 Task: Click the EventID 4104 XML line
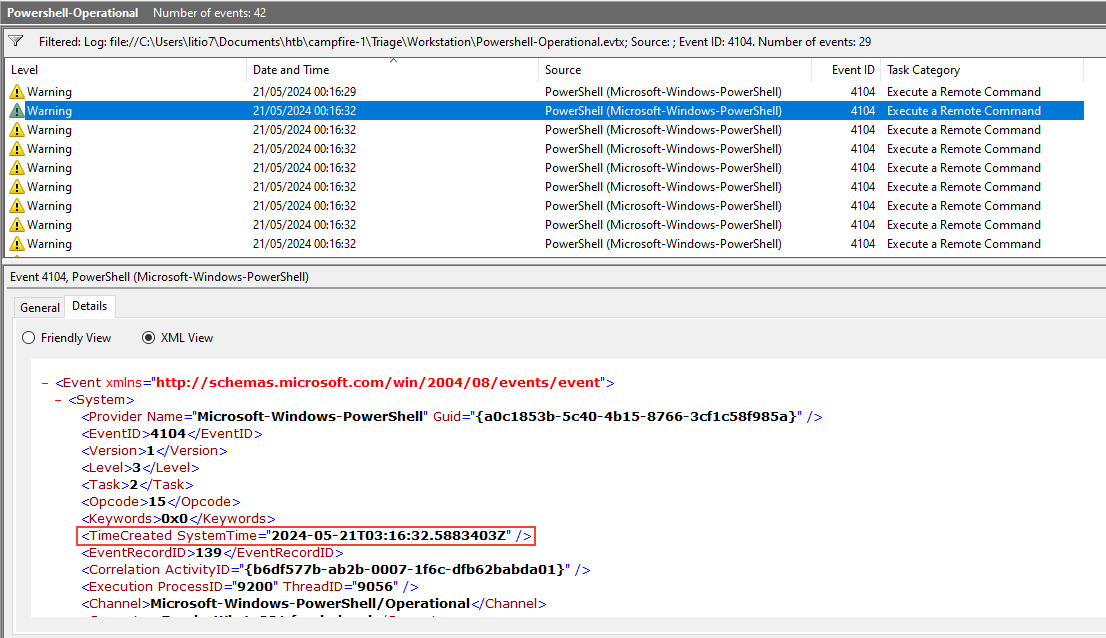coord(171,434)
